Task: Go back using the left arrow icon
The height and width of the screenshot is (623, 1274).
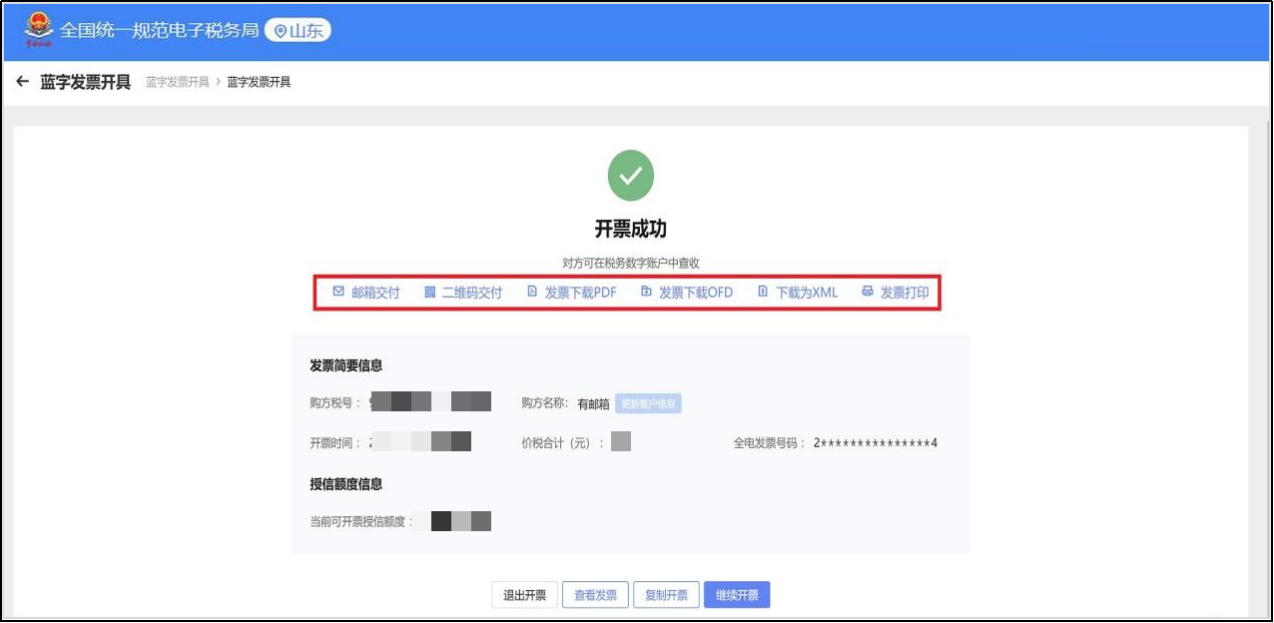Action: click(x=22, y=81)
